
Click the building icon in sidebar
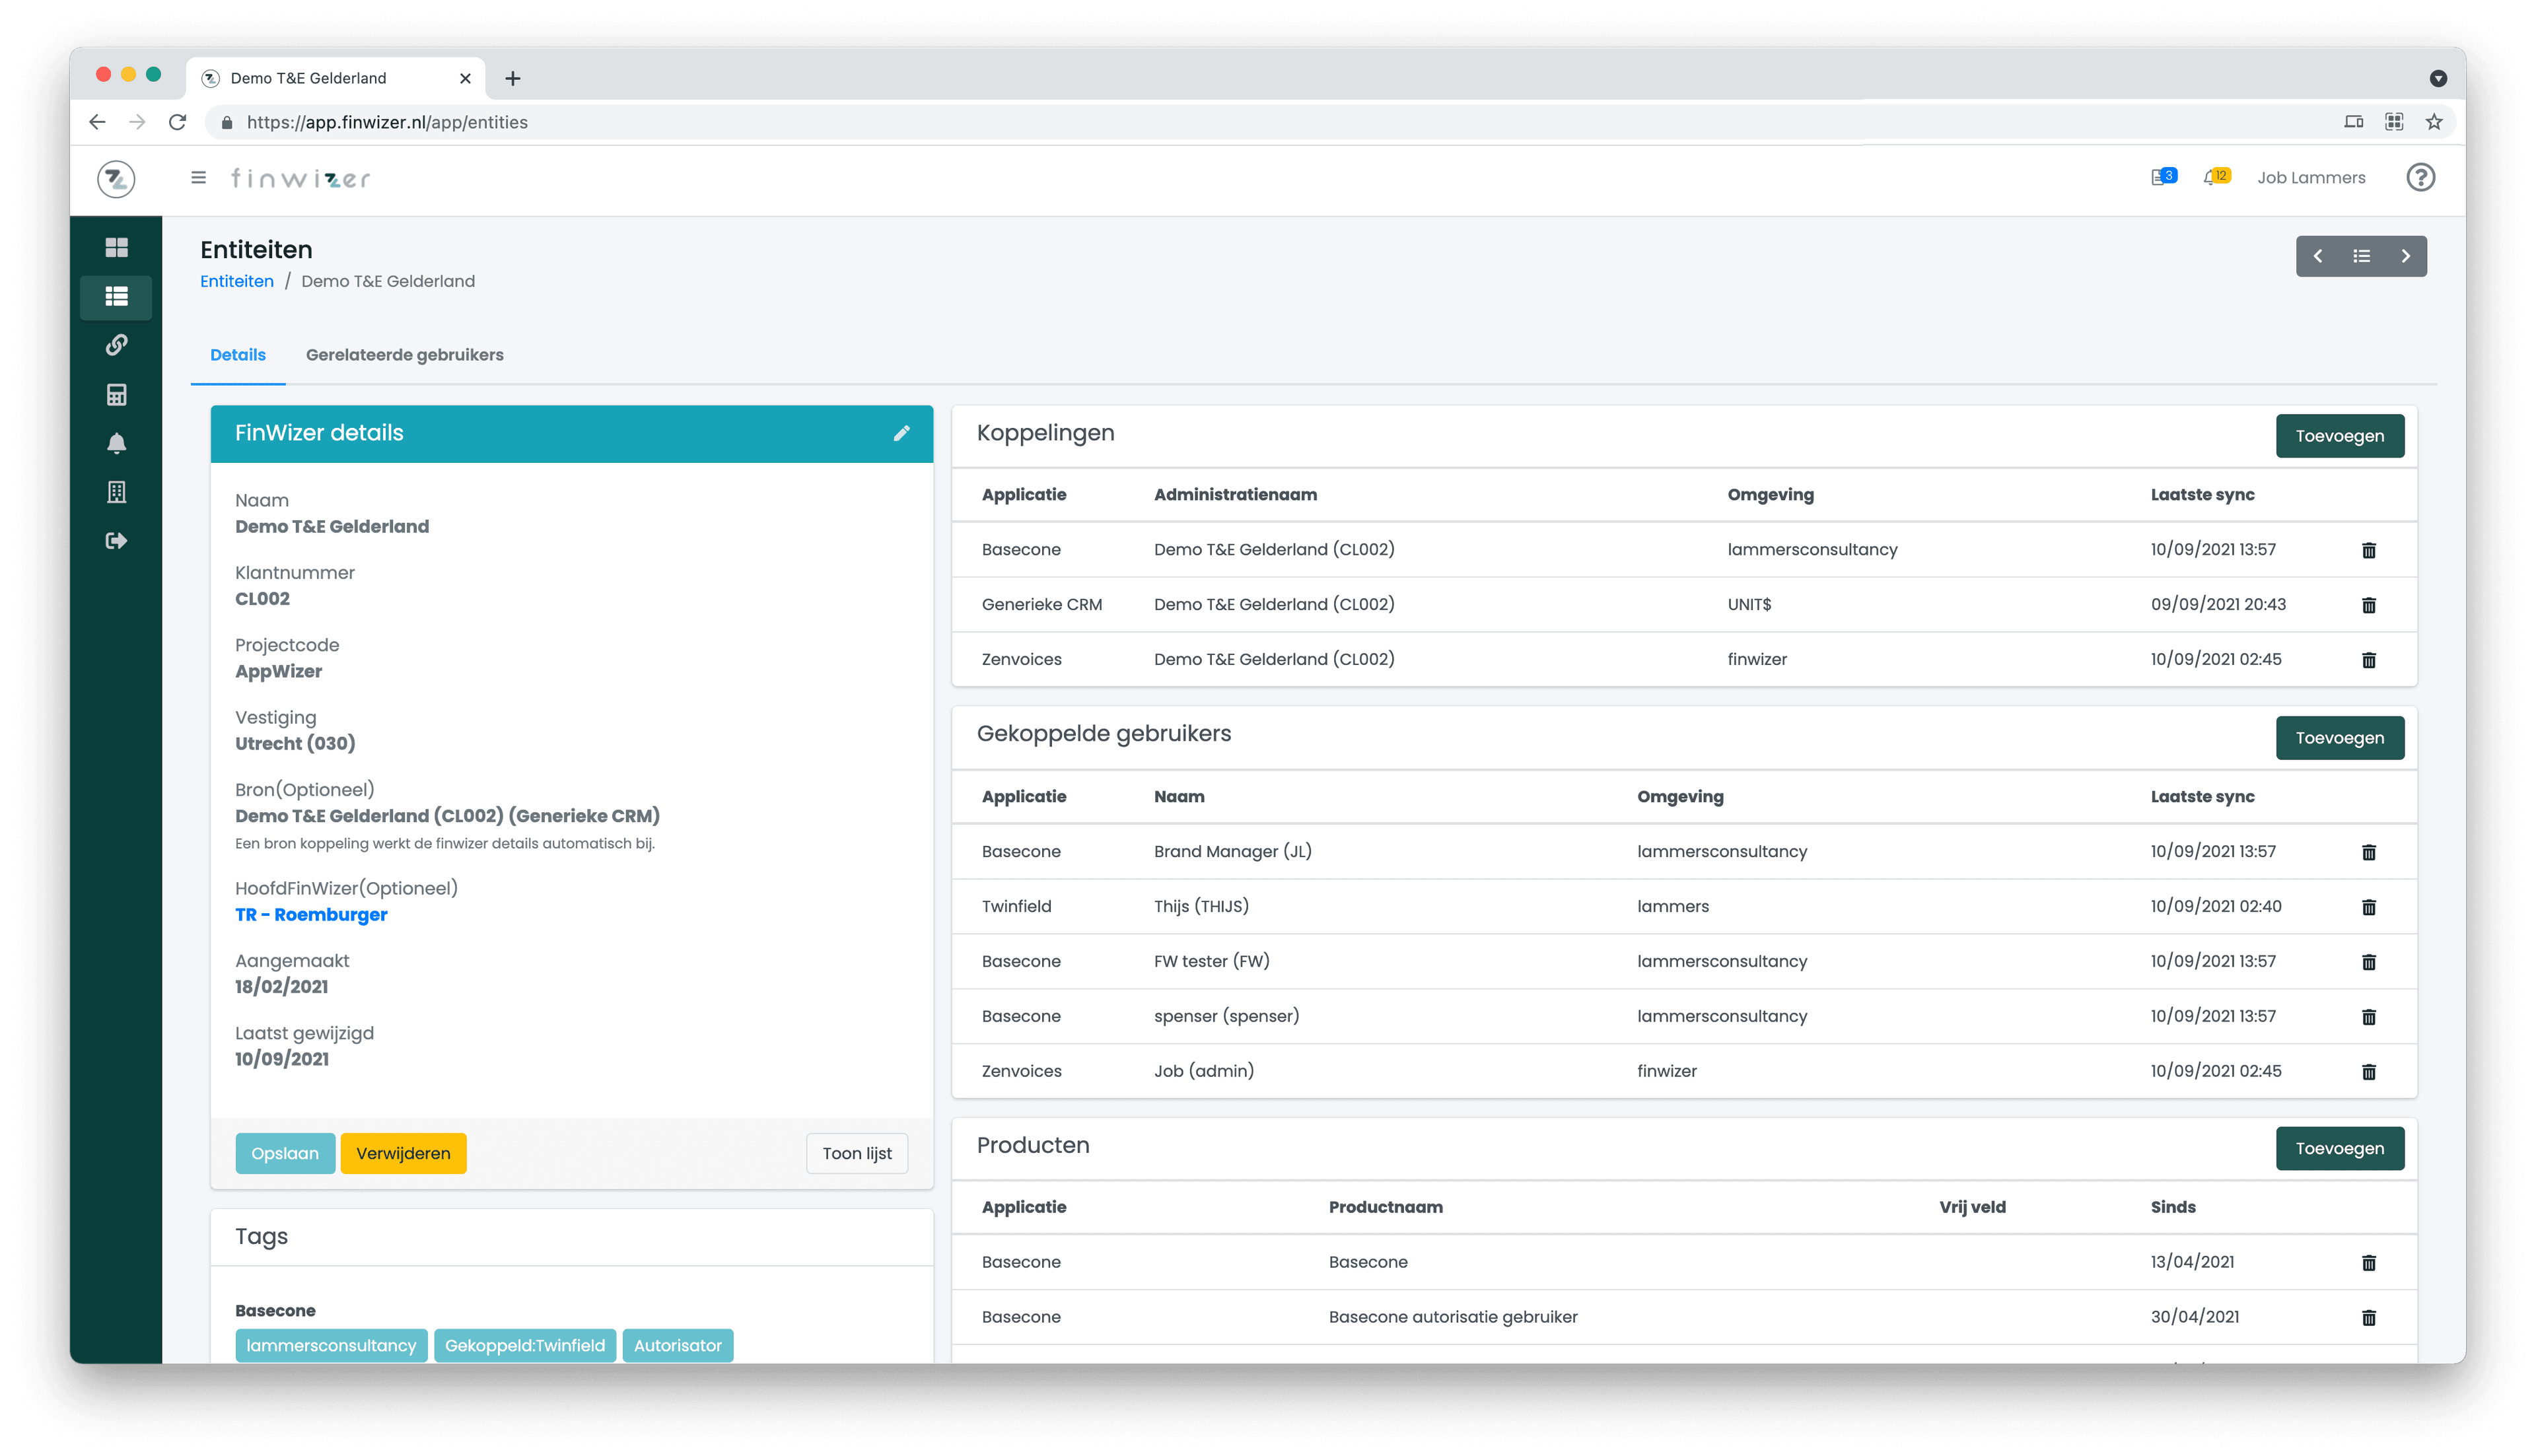tap(116, 492)
